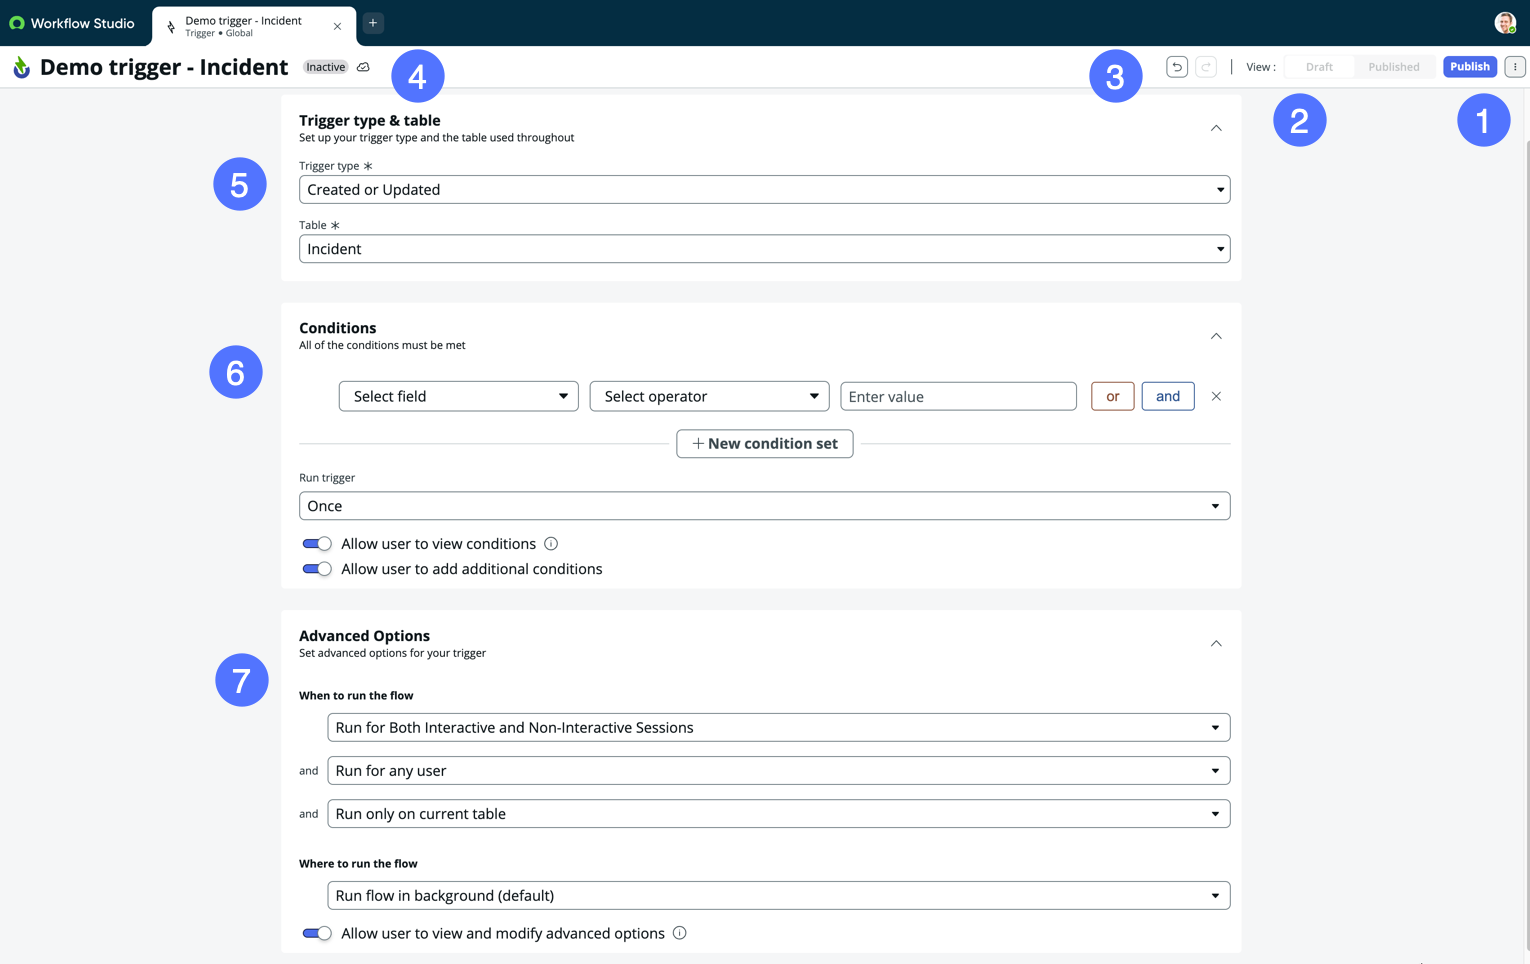Click the Publish button
This screenshot has height=964, width=1530.
coord(1469,67)
